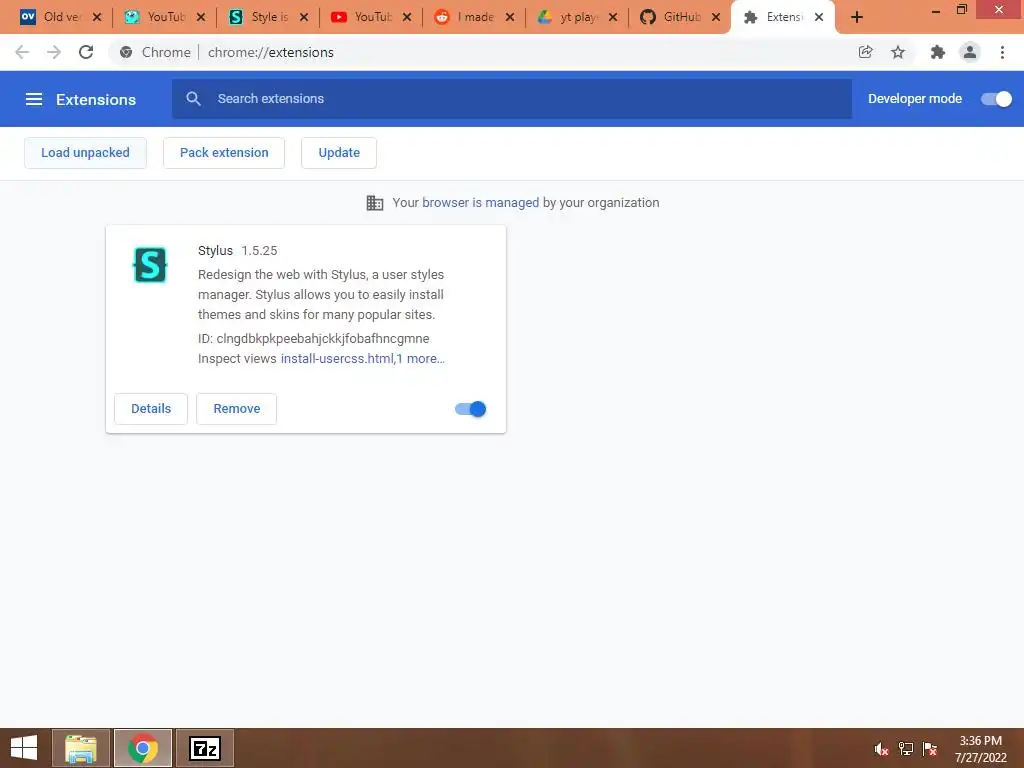
Task: Open Action Center flag icon
Action: coord(930,749)
